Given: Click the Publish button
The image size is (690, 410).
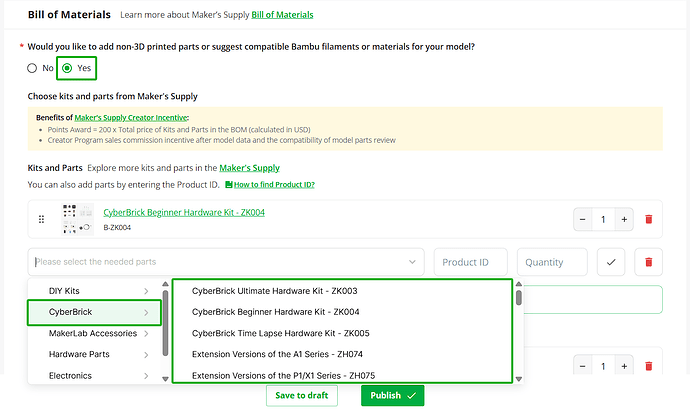Looking at the screenshot, I should 393,395.
